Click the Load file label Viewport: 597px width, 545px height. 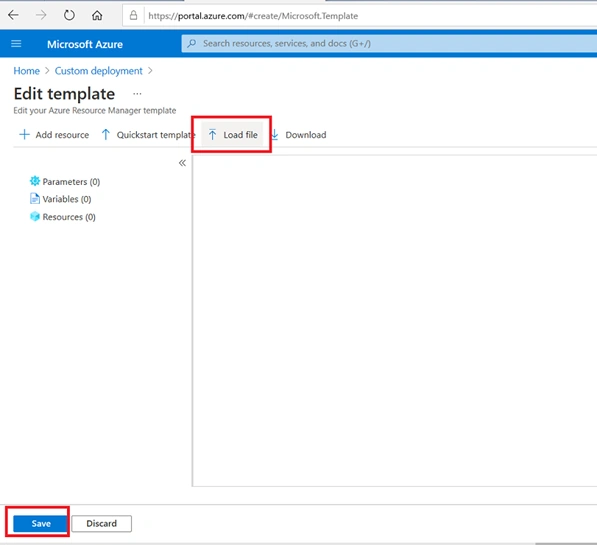[240, 135]
